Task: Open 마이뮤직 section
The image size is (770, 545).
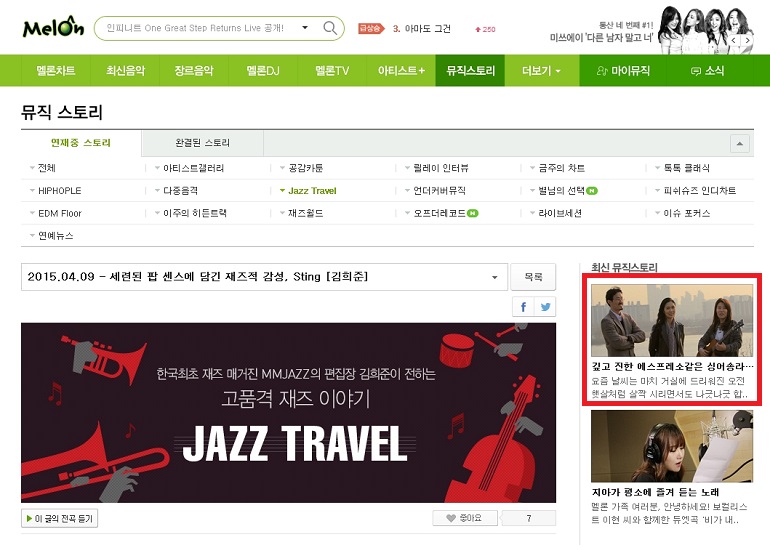Action: pos(623,71)
